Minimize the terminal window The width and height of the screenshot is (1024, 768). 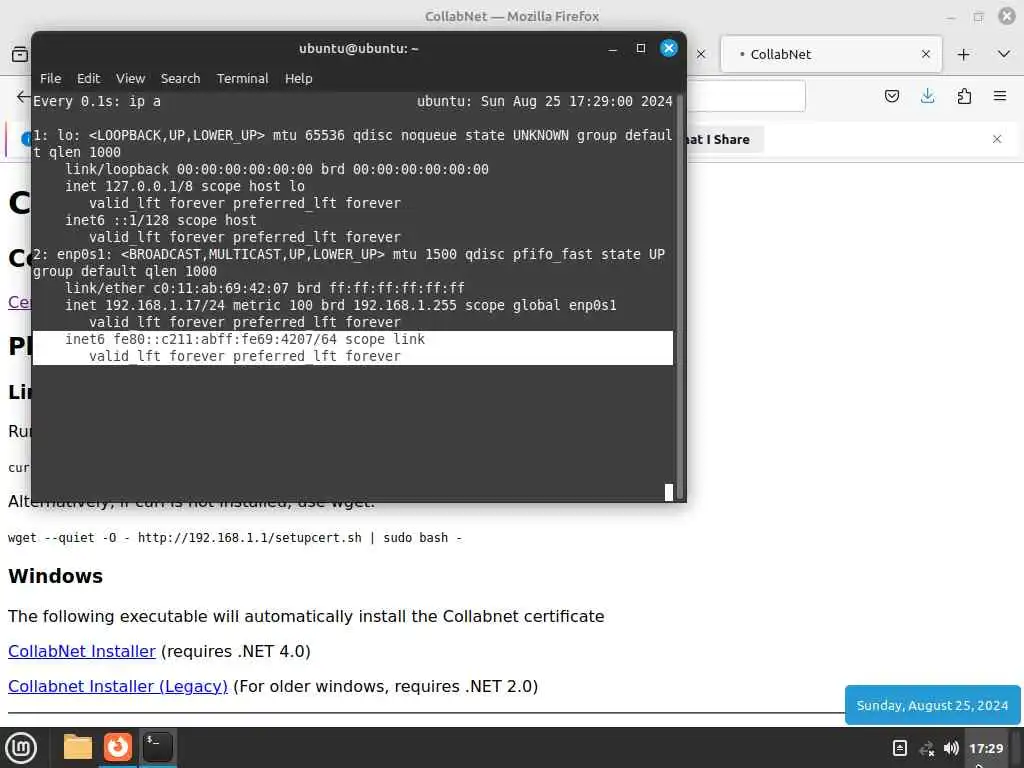pos(613,49)
